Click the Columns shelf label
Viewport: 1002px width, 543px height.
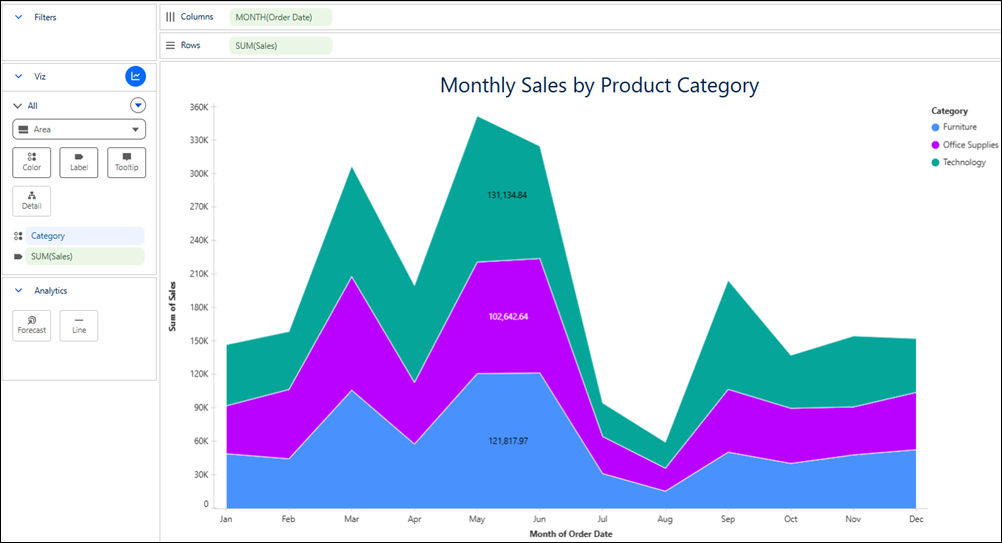197,17
